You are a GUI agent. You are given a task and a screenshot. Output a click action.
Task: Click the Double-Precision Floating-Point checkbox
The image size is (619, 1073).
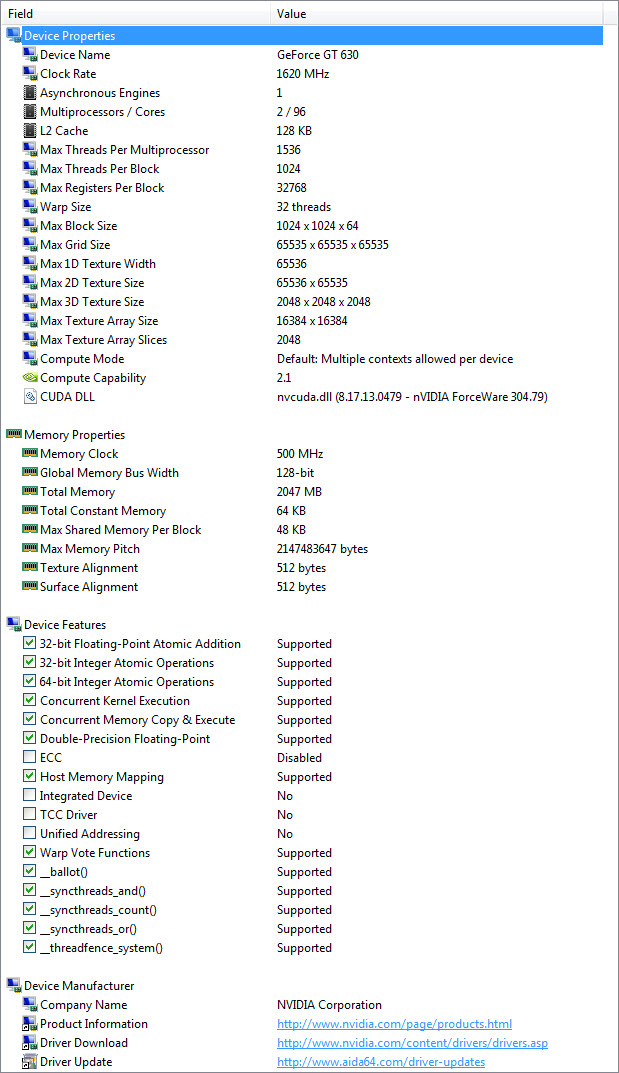click(x=29, y=738)
